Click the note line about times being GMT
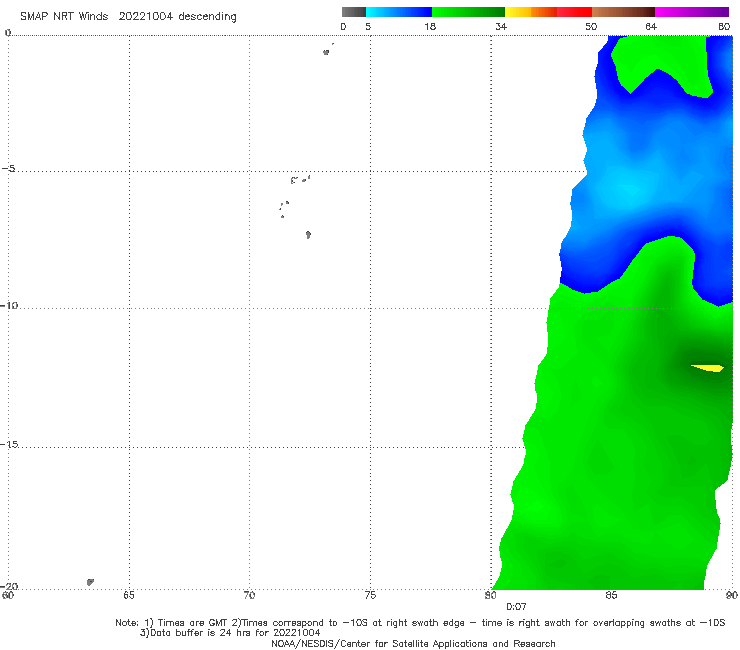 (x=420, y=623)
